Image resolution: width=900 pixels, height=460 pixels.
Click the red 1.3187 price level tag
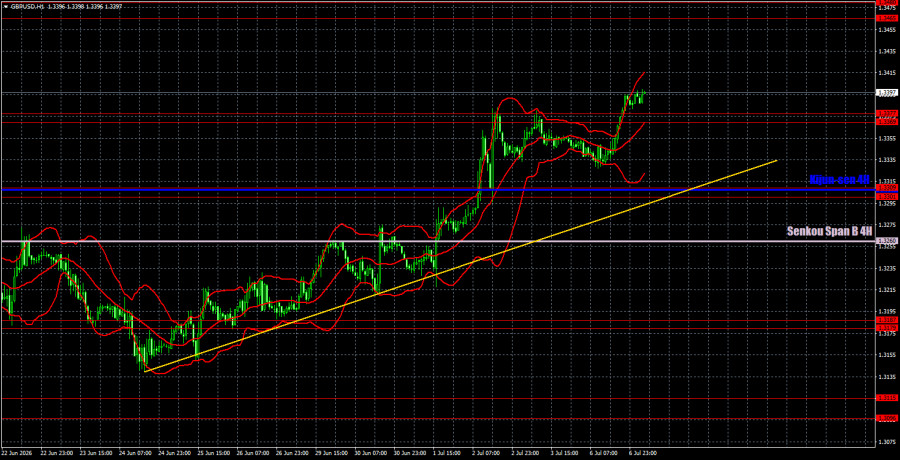887,320
